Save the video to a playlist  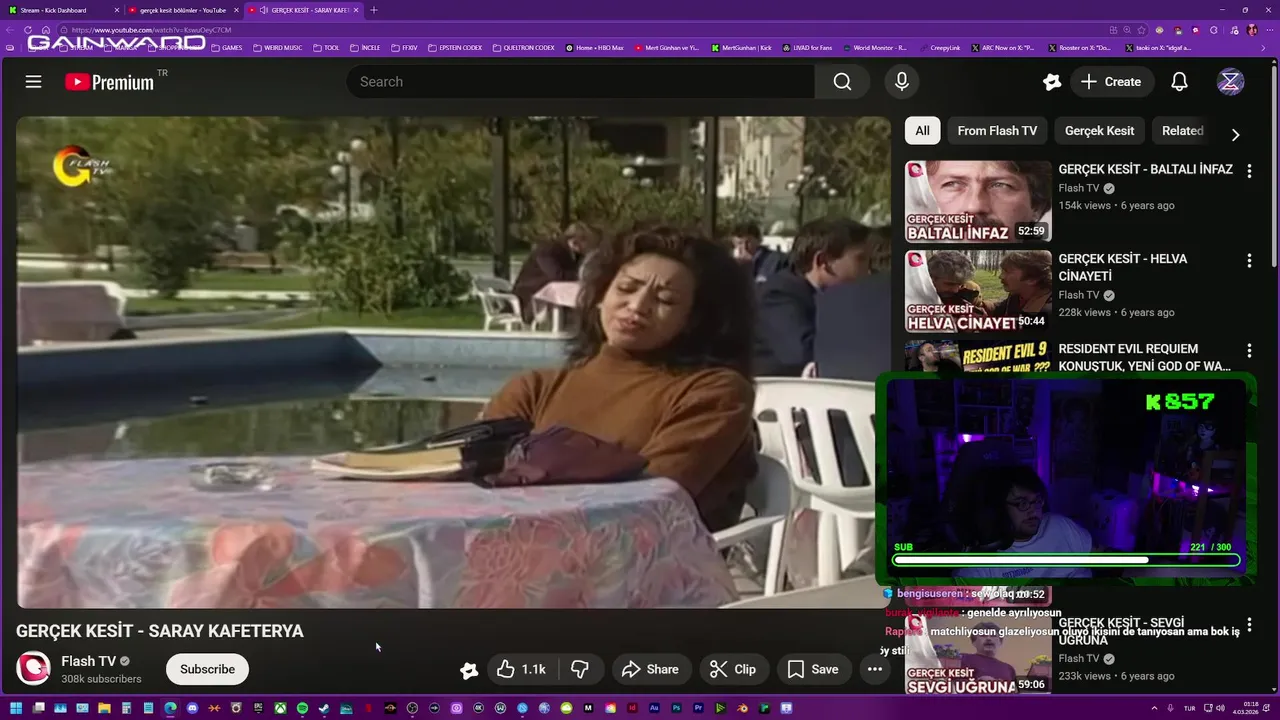(x=813, y=669)
